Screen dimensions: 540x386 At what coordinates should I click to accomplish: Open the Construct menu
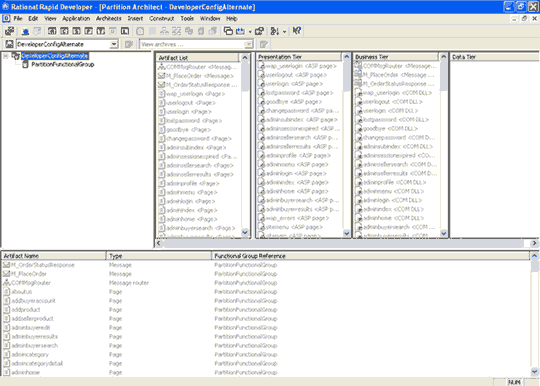(161, 18)
